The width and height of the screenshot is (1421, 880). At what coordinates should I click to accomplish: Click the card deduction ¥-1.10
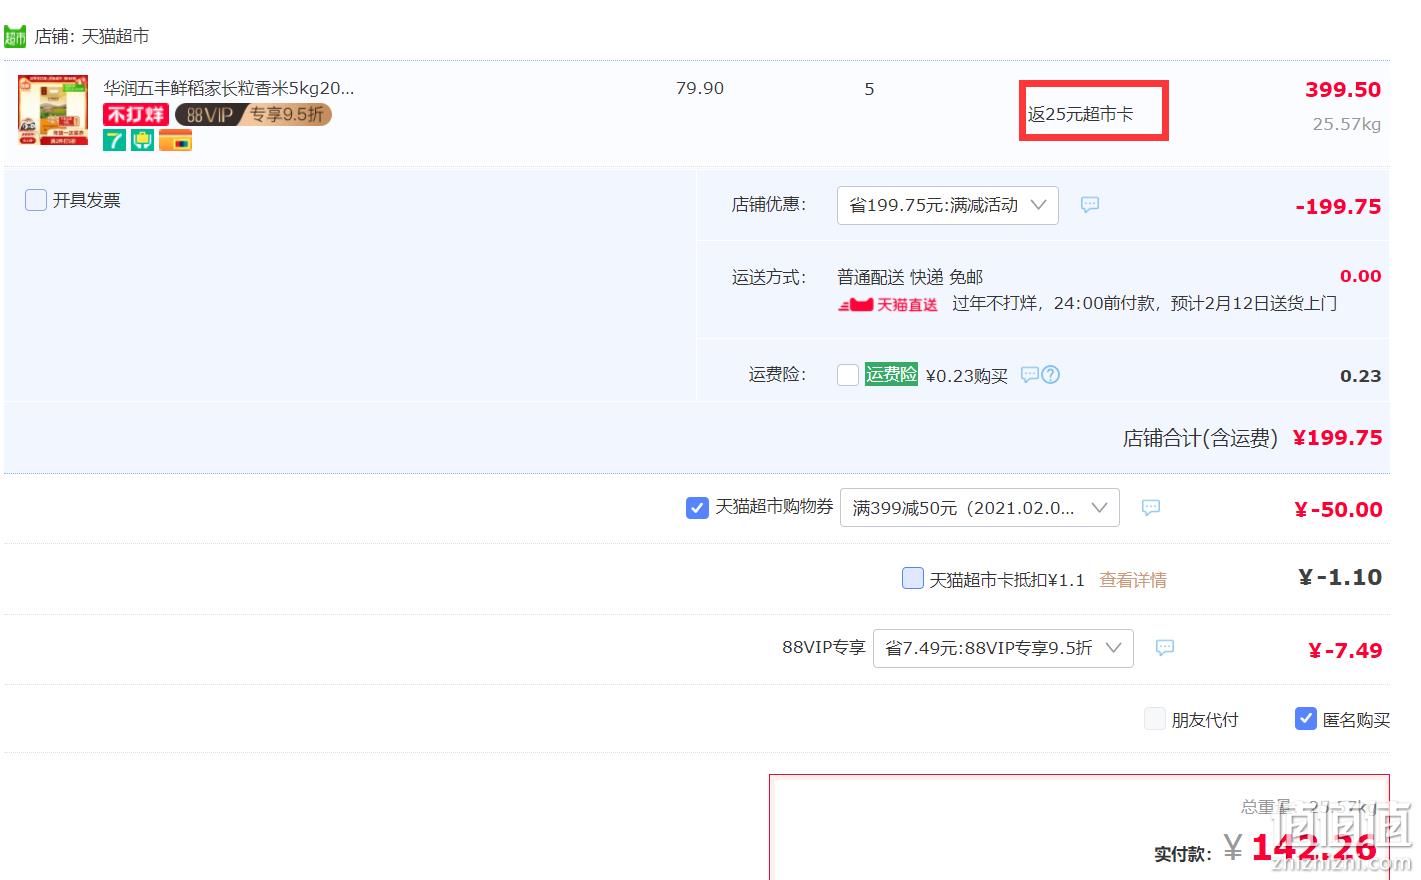1340,578
